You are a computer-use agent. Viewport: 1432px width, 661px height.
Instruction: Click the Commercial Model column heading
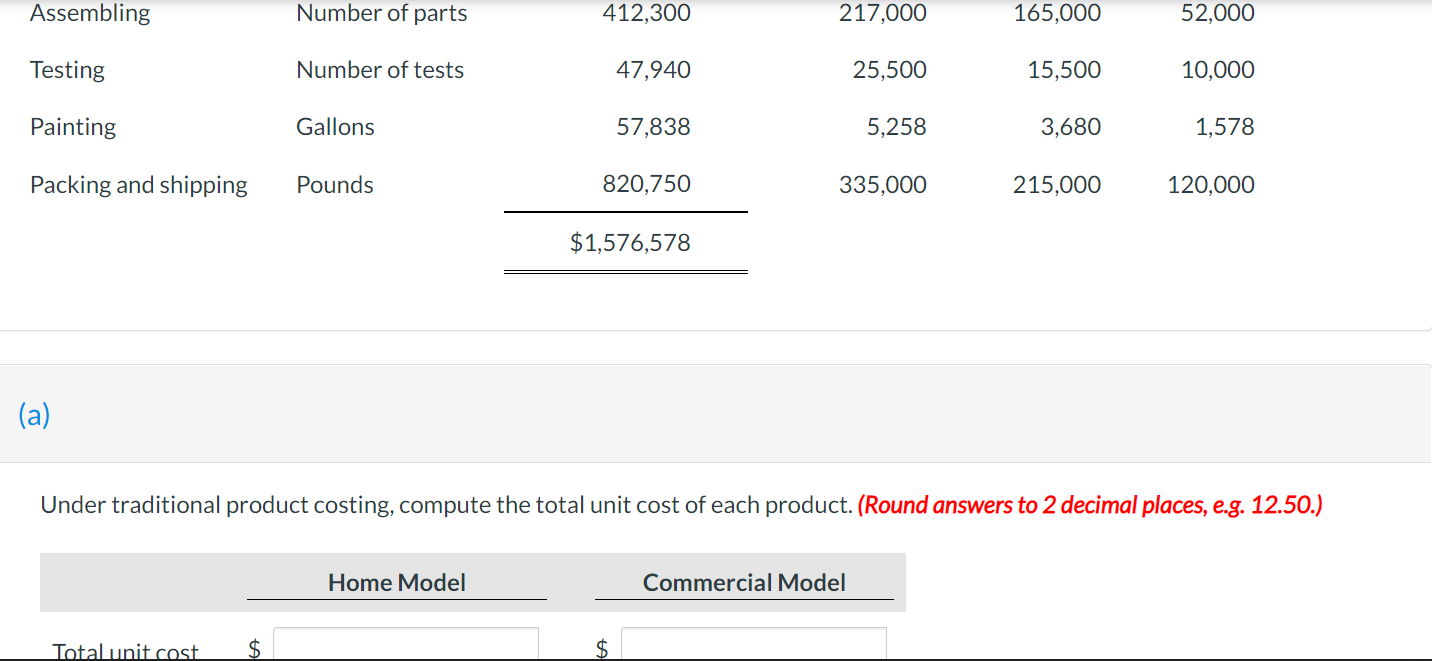(744, 582)
